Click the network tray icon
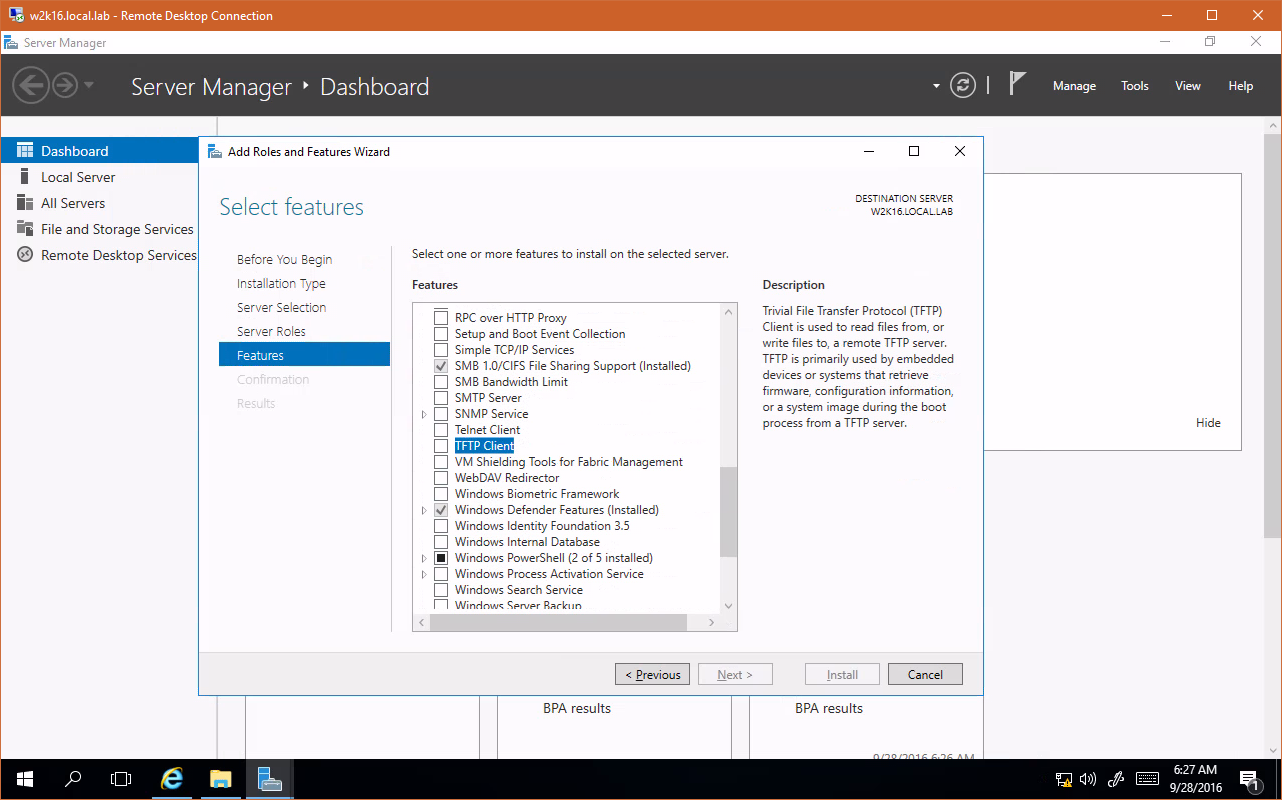This screenshot has height=800, width=1282. click(x=1064, y=779)
